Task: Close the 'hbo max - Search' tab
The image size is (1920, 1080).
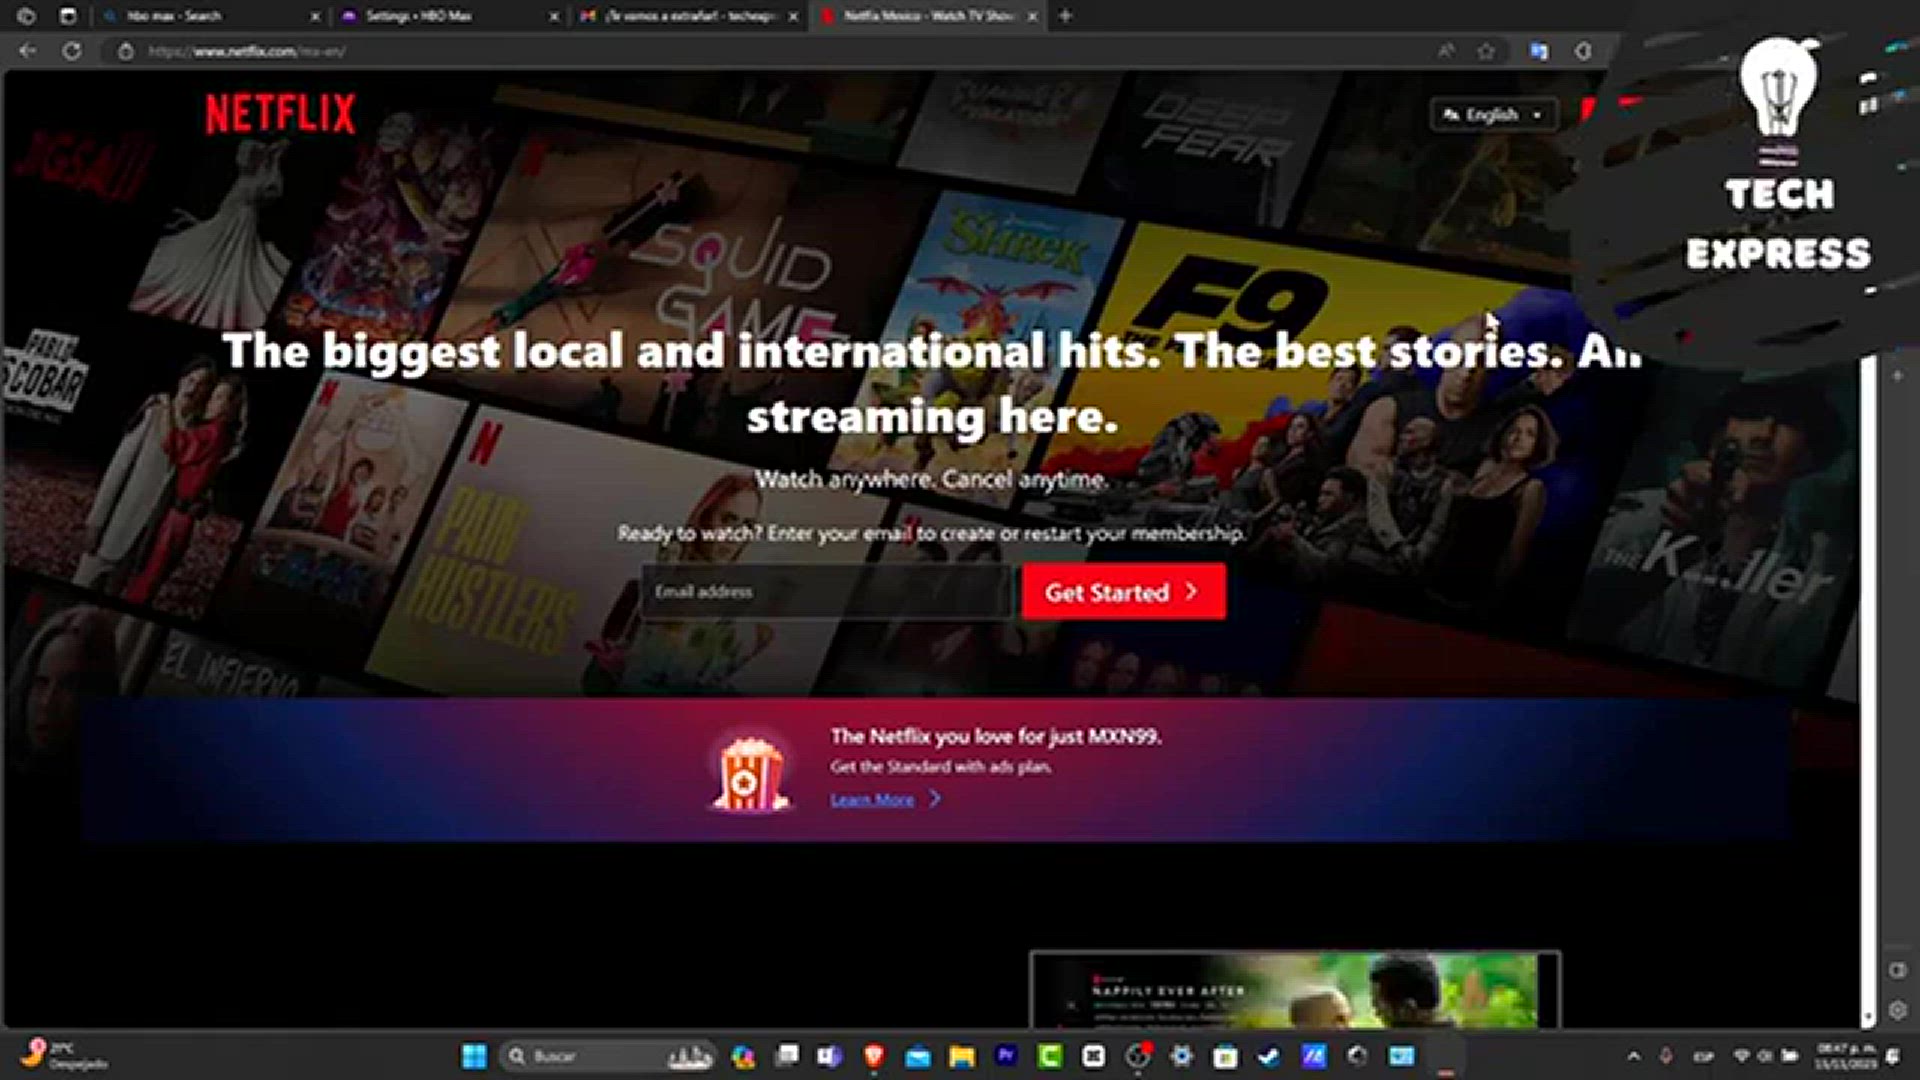Action: click(x=315, y=16)
